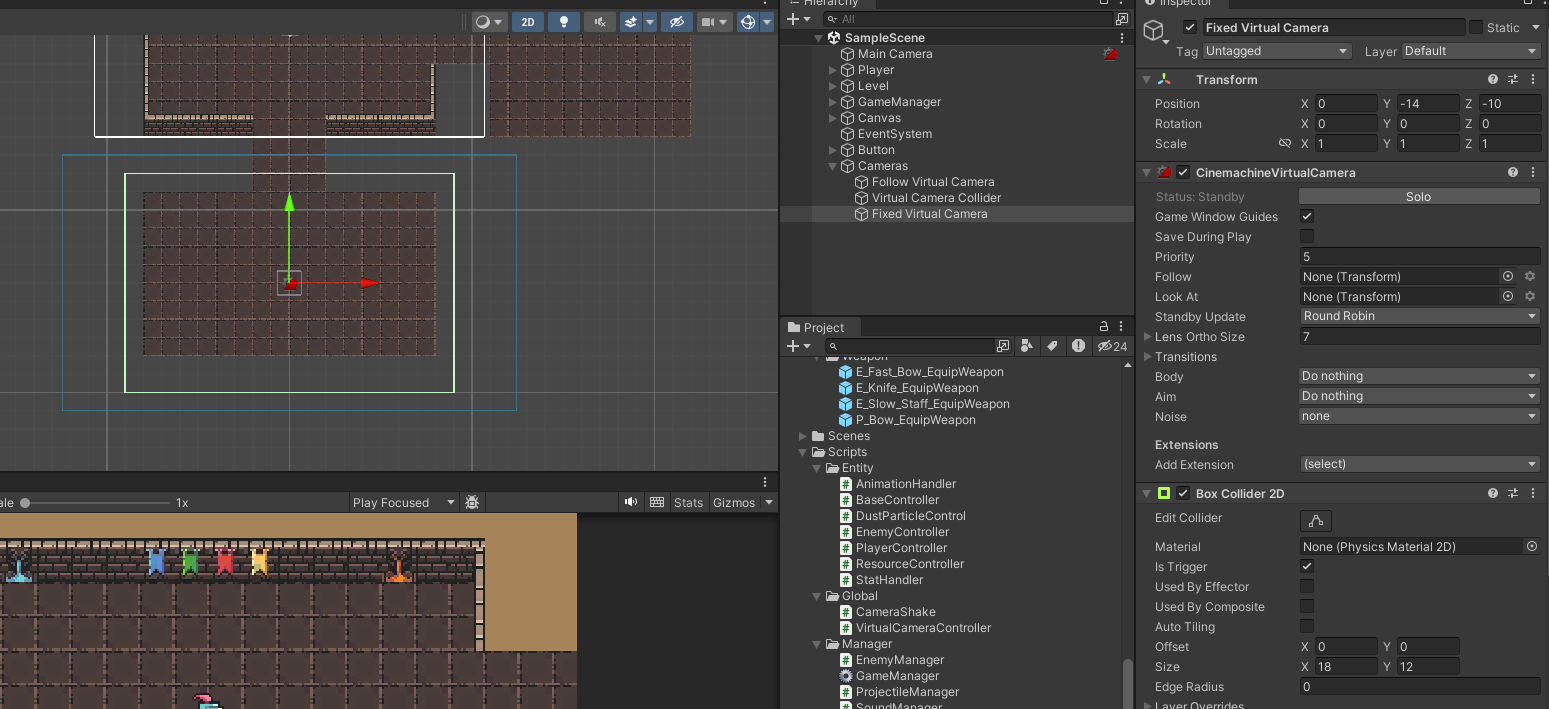1549x709 pixels.
Task: Open gear options for Look At field
Action: tap(1530, 296)
